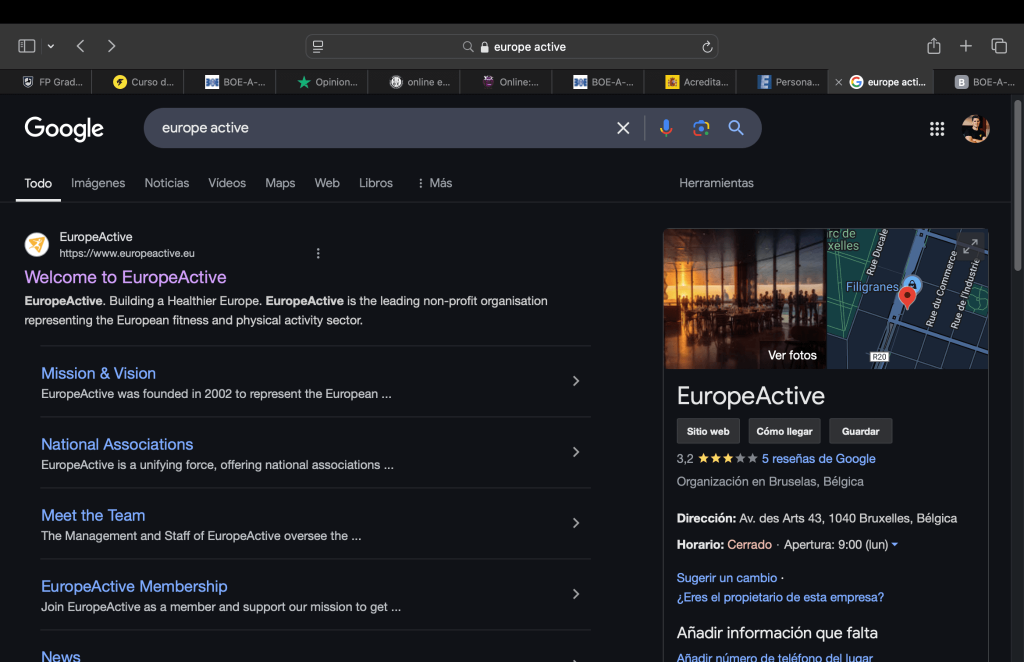Go to the Google logo homepage
Viewport: 1024px width, 662px height.
(x=64, y=129)
